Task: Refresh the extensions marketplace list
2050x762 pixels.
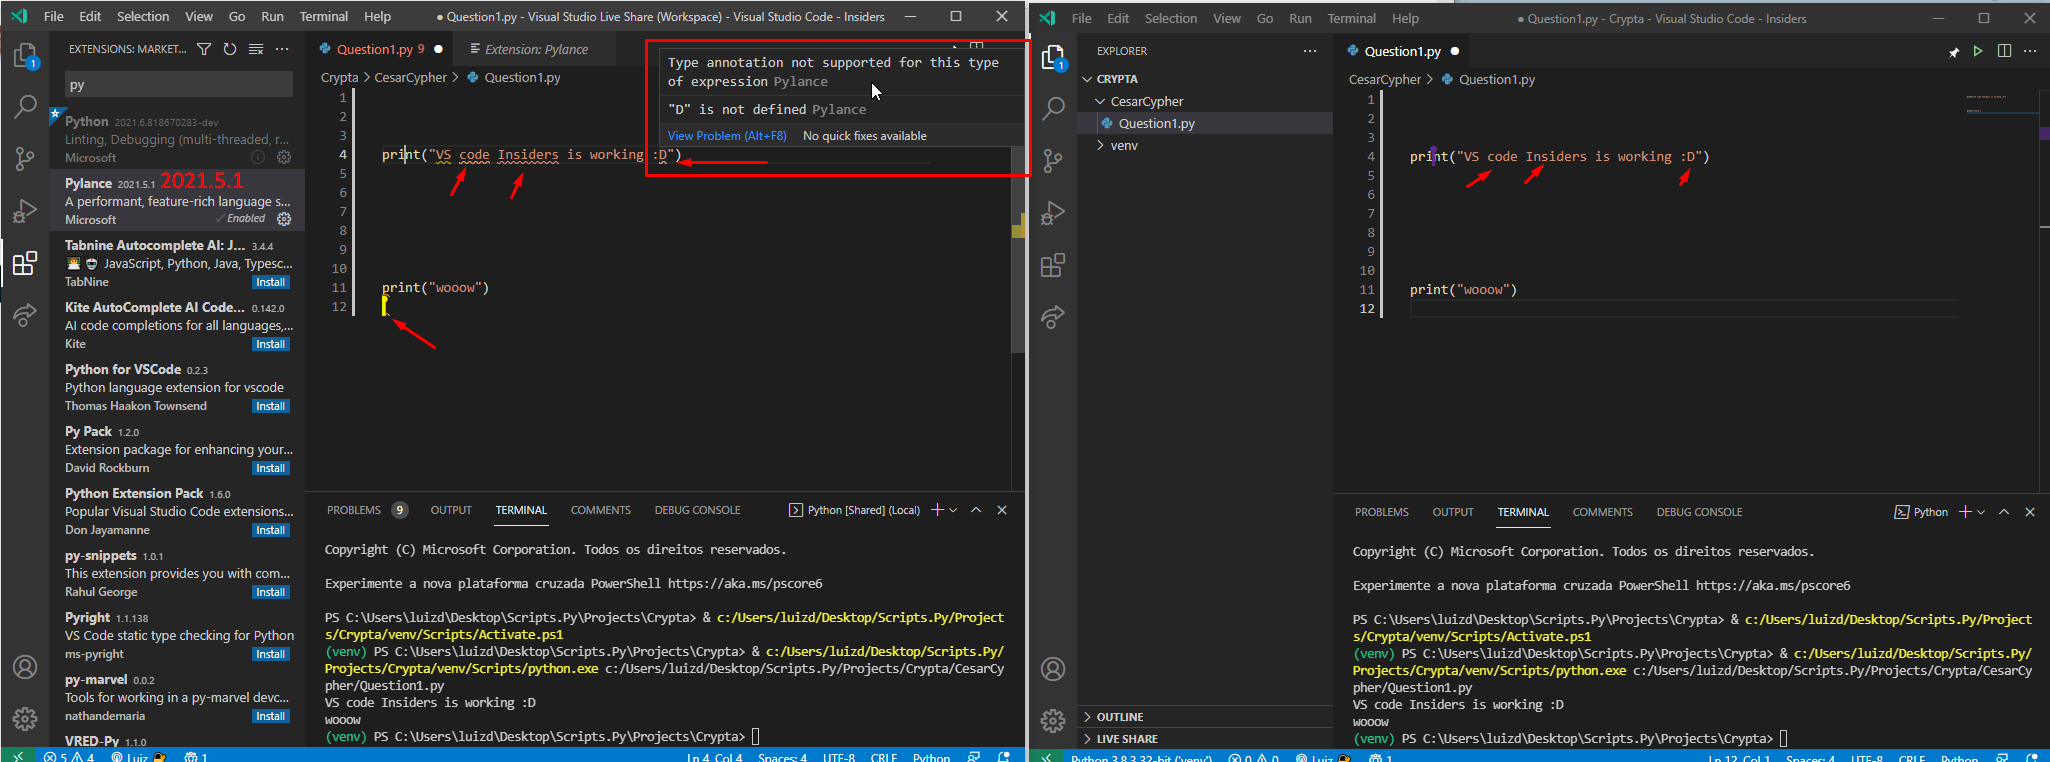Action: 230,49
